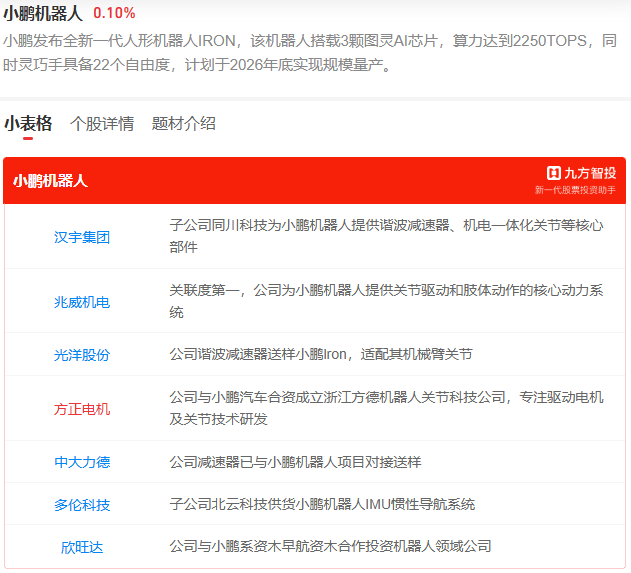Click the 新一代股票投资助手 tagline
This screenshot has width=631, height=573.
[575, 190]
